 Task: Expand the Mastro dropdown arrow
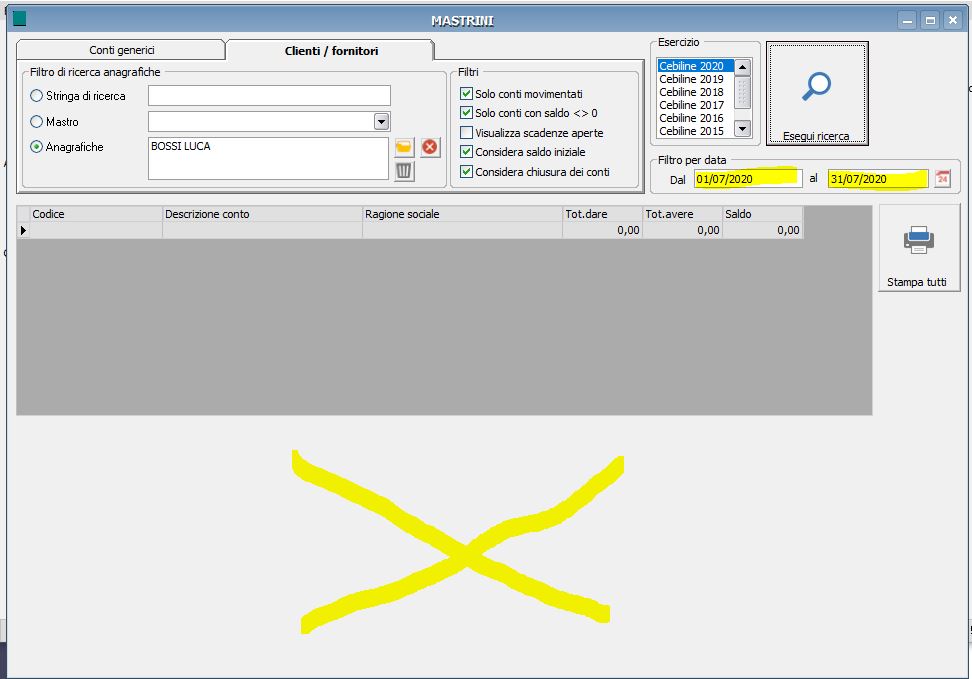tap(382, 122)
